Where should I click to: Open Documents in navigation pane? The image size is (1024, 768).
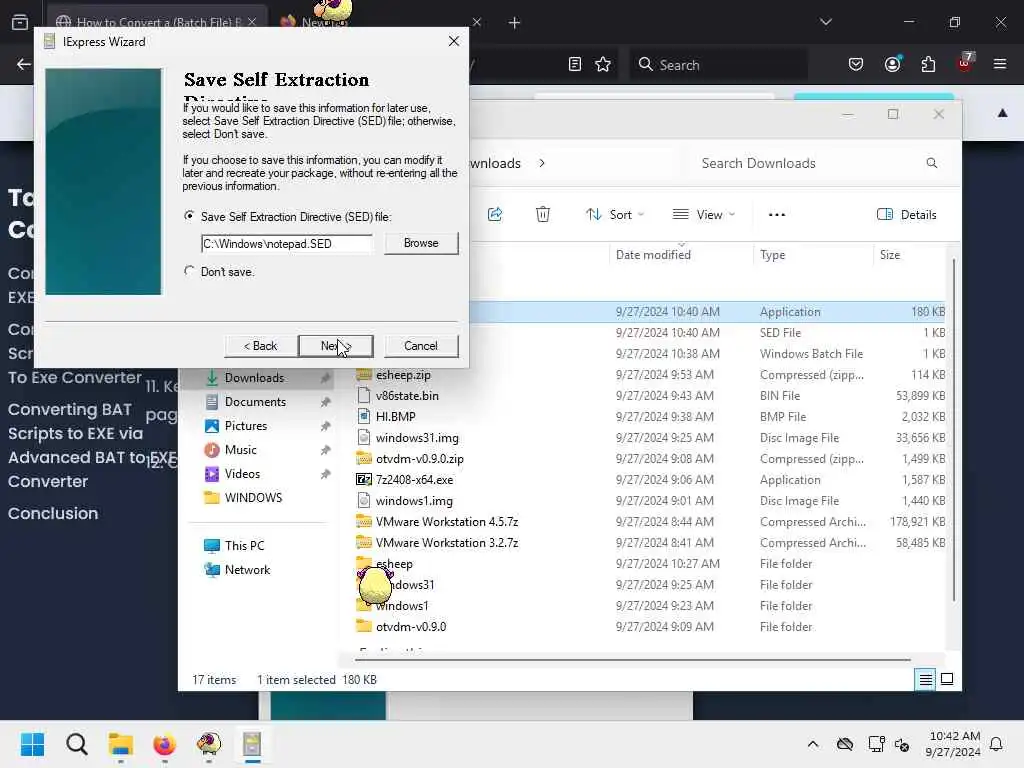click(x=255, y=402)
